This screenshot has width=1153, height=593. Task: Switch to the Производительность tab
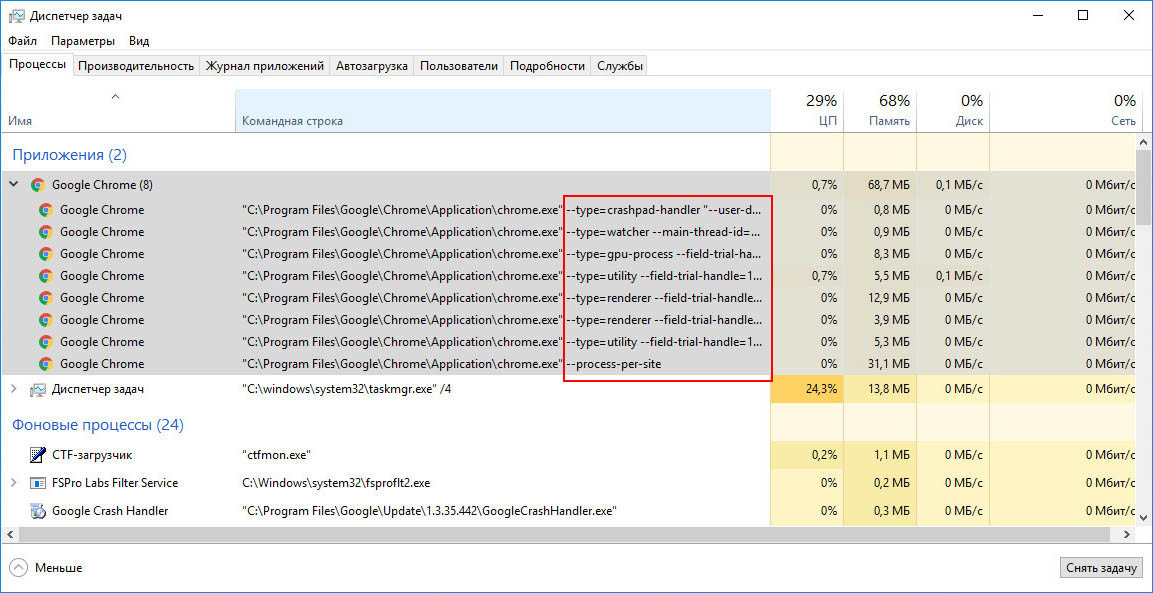136,65
